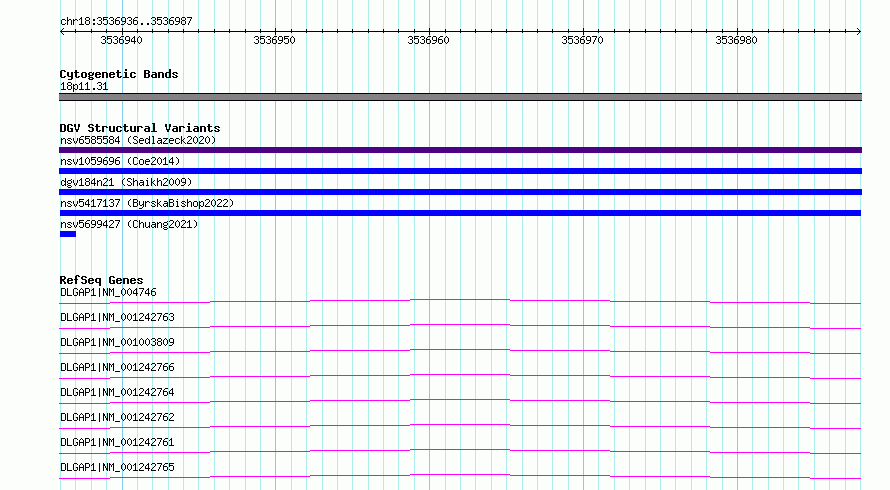This screenshot has width=890, height=490.
Task: Select variant label dgv184n21 (Shaikh2009)
Action: pos(126,182)
